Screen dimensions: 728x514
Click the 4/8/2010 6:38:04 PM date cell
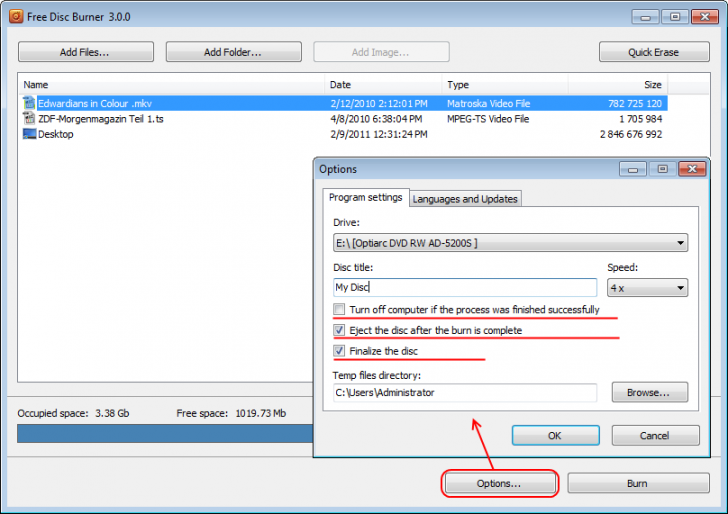pos(376,119)
